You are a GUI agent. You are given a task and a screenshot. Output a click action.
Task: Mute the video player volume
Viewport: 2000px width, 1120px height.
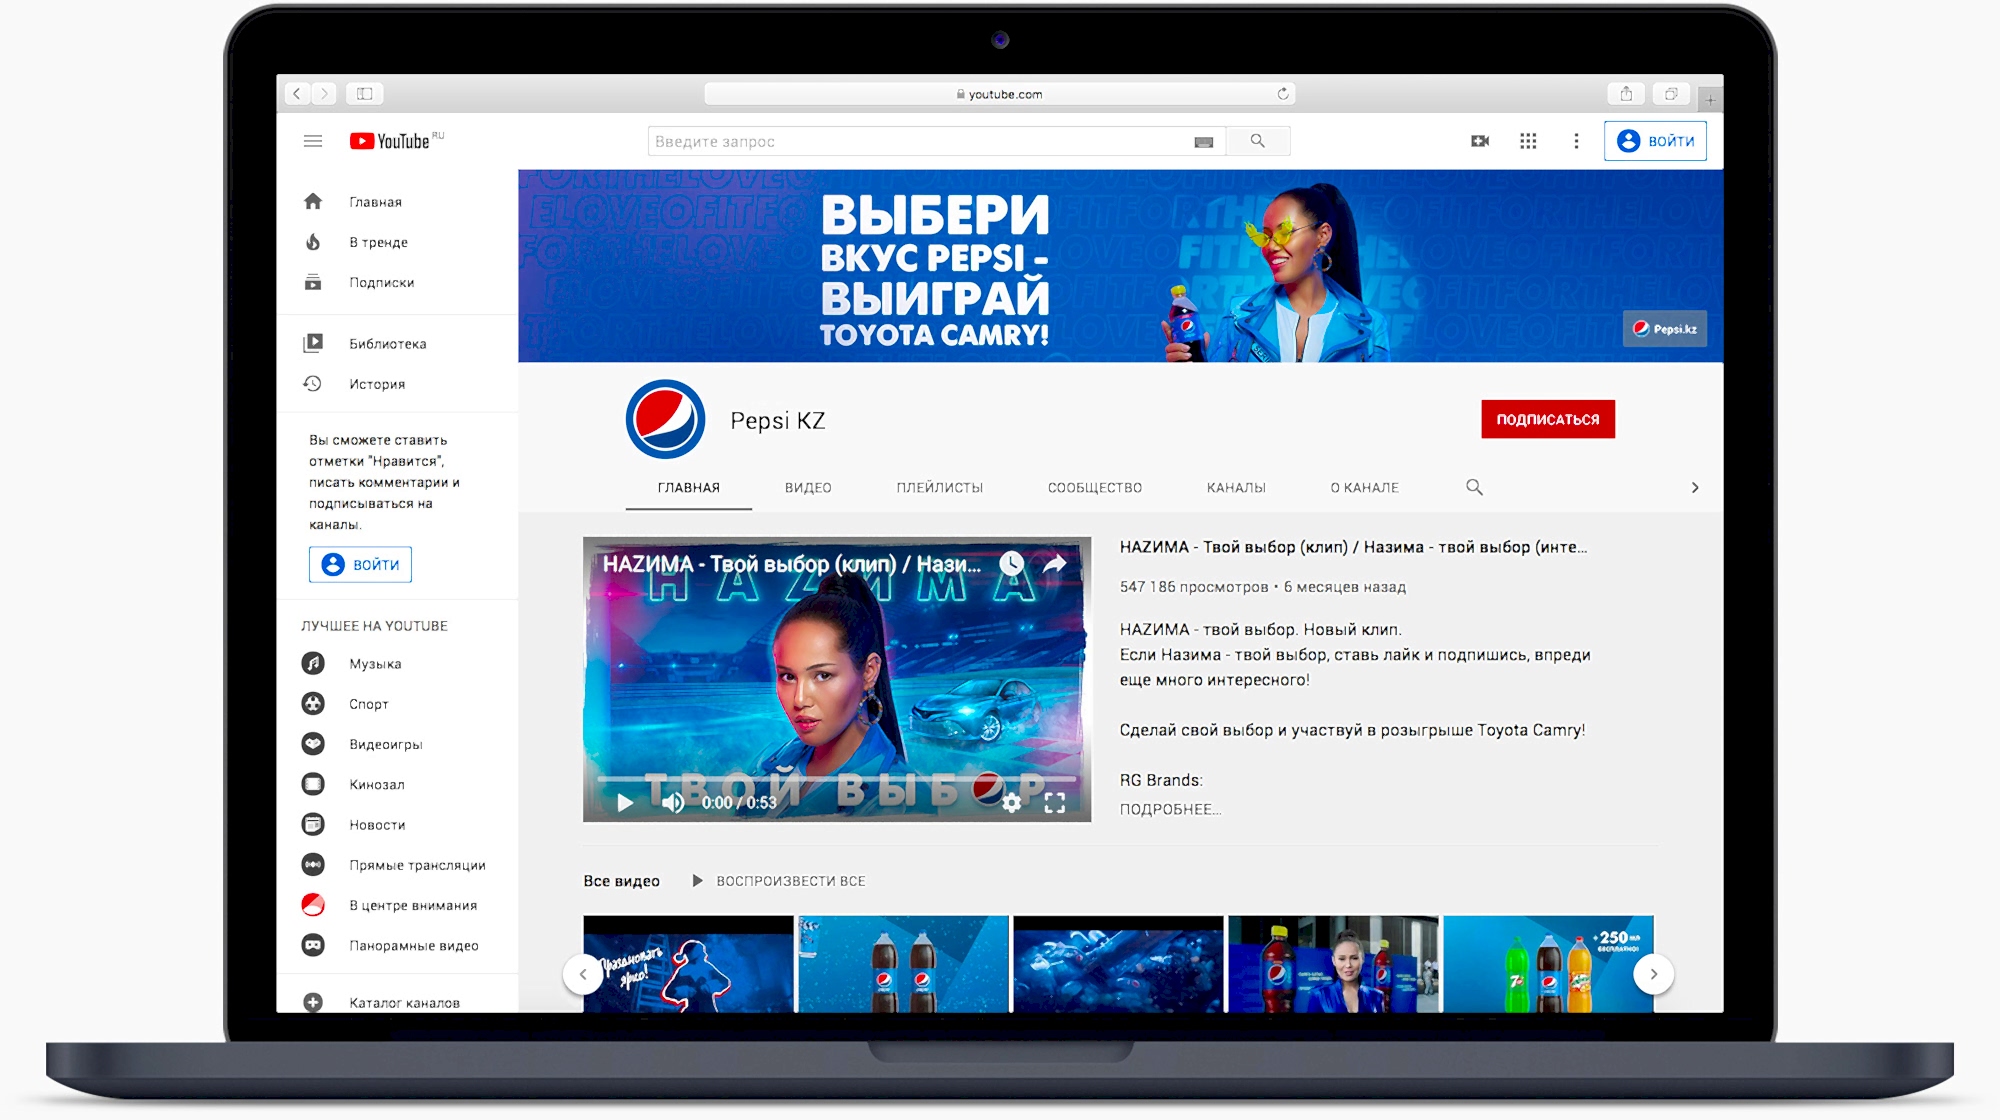pos(673,803)
